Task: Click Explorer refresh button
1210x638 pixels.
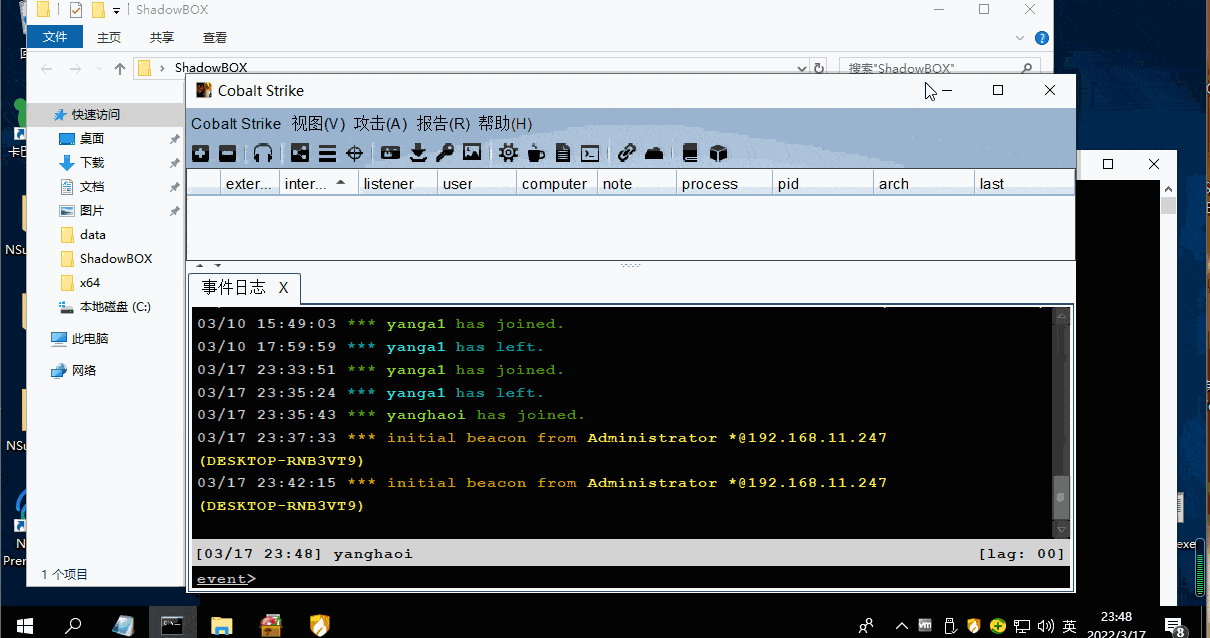Action: coord(819,68)
